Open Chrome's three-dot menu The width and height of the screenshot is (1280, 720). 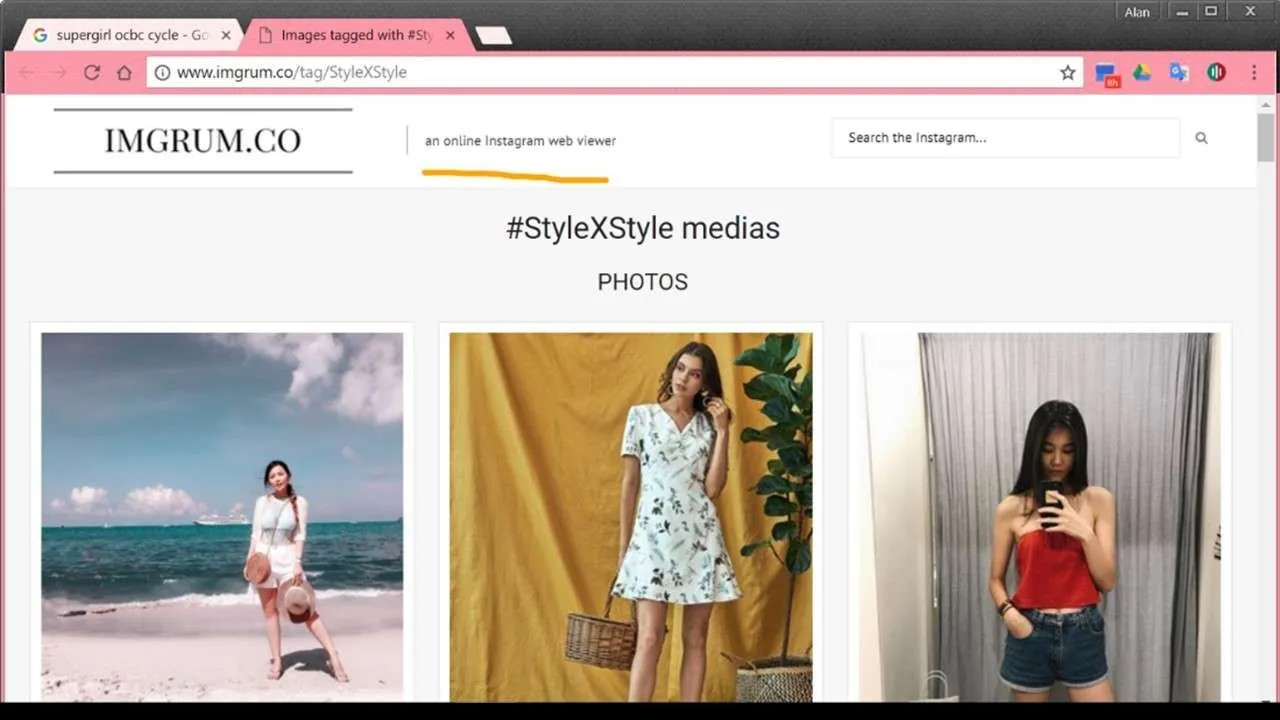(x=1254, y=72)
